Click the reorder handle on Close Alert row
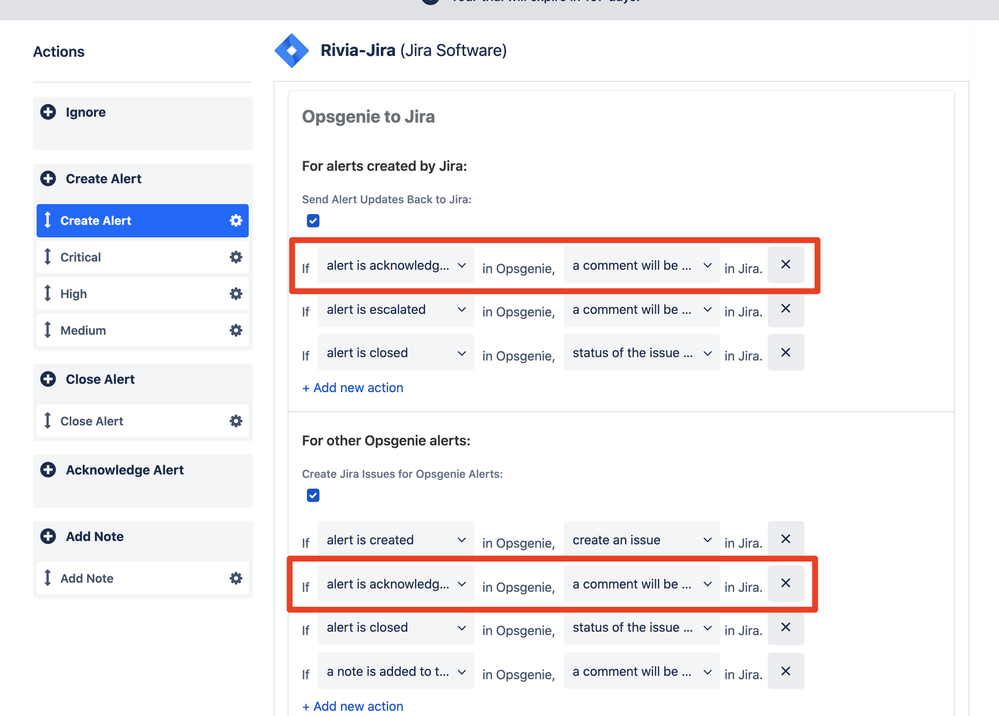The width and height of the screenshot is (999, 716). (x=47, y=421)
